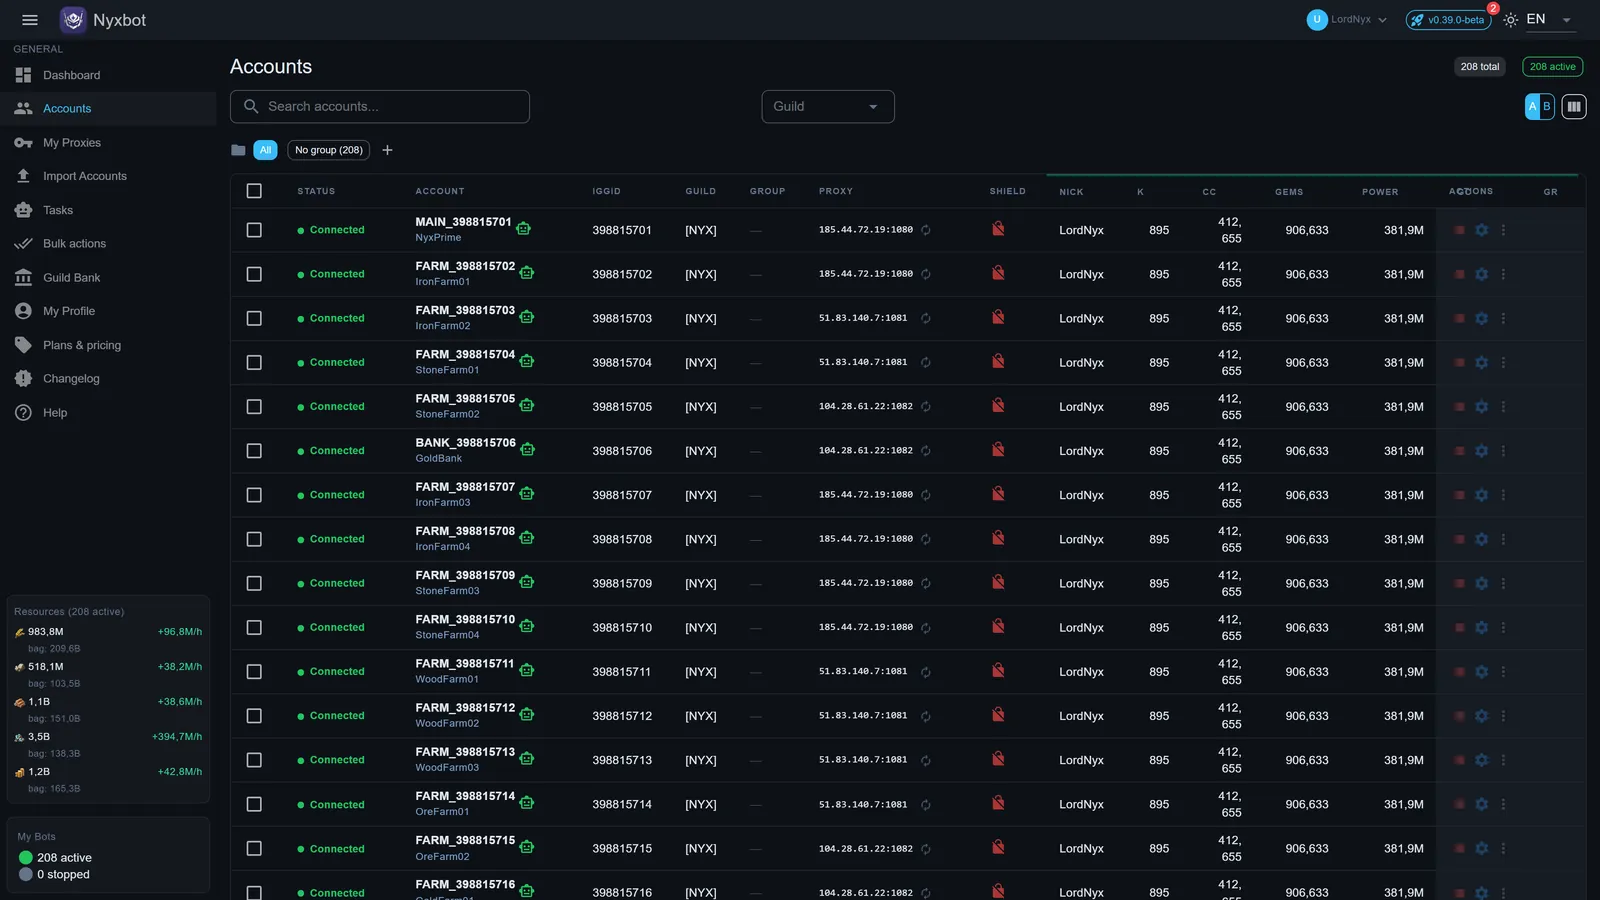Click bot icon next to BANK_398815706

coord(527,449)
